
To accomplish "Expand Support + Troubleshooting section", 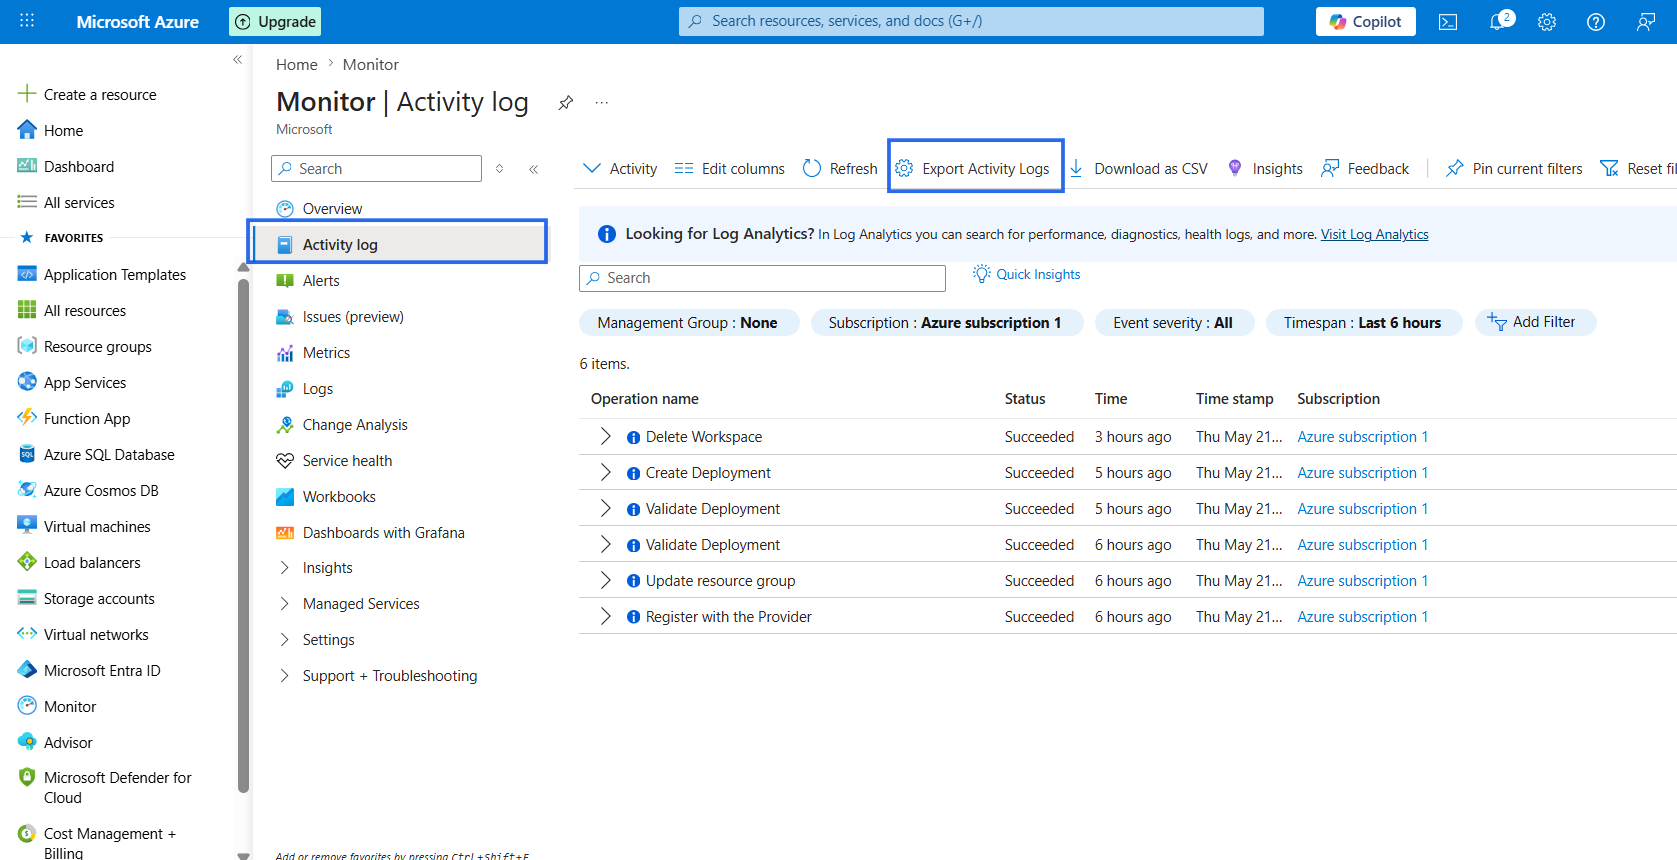I will point(285,676).
